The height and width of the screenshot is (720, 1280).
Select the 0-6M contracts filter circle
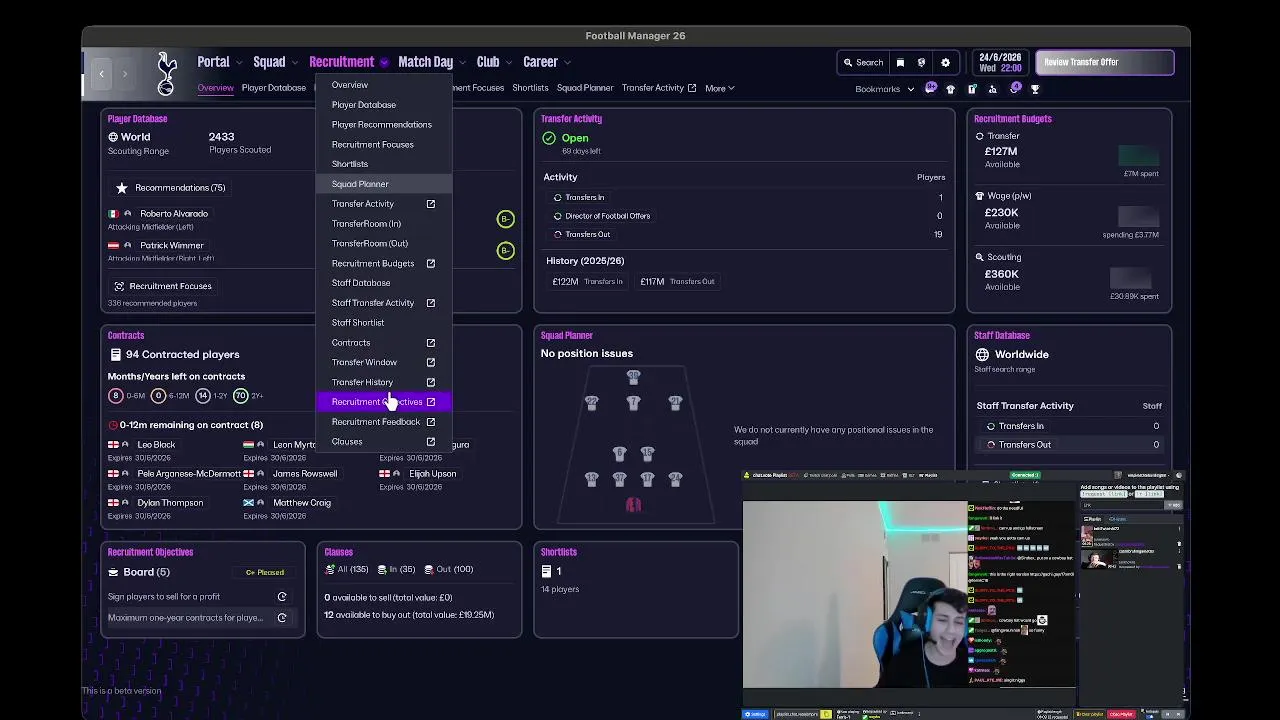point(116,396)
